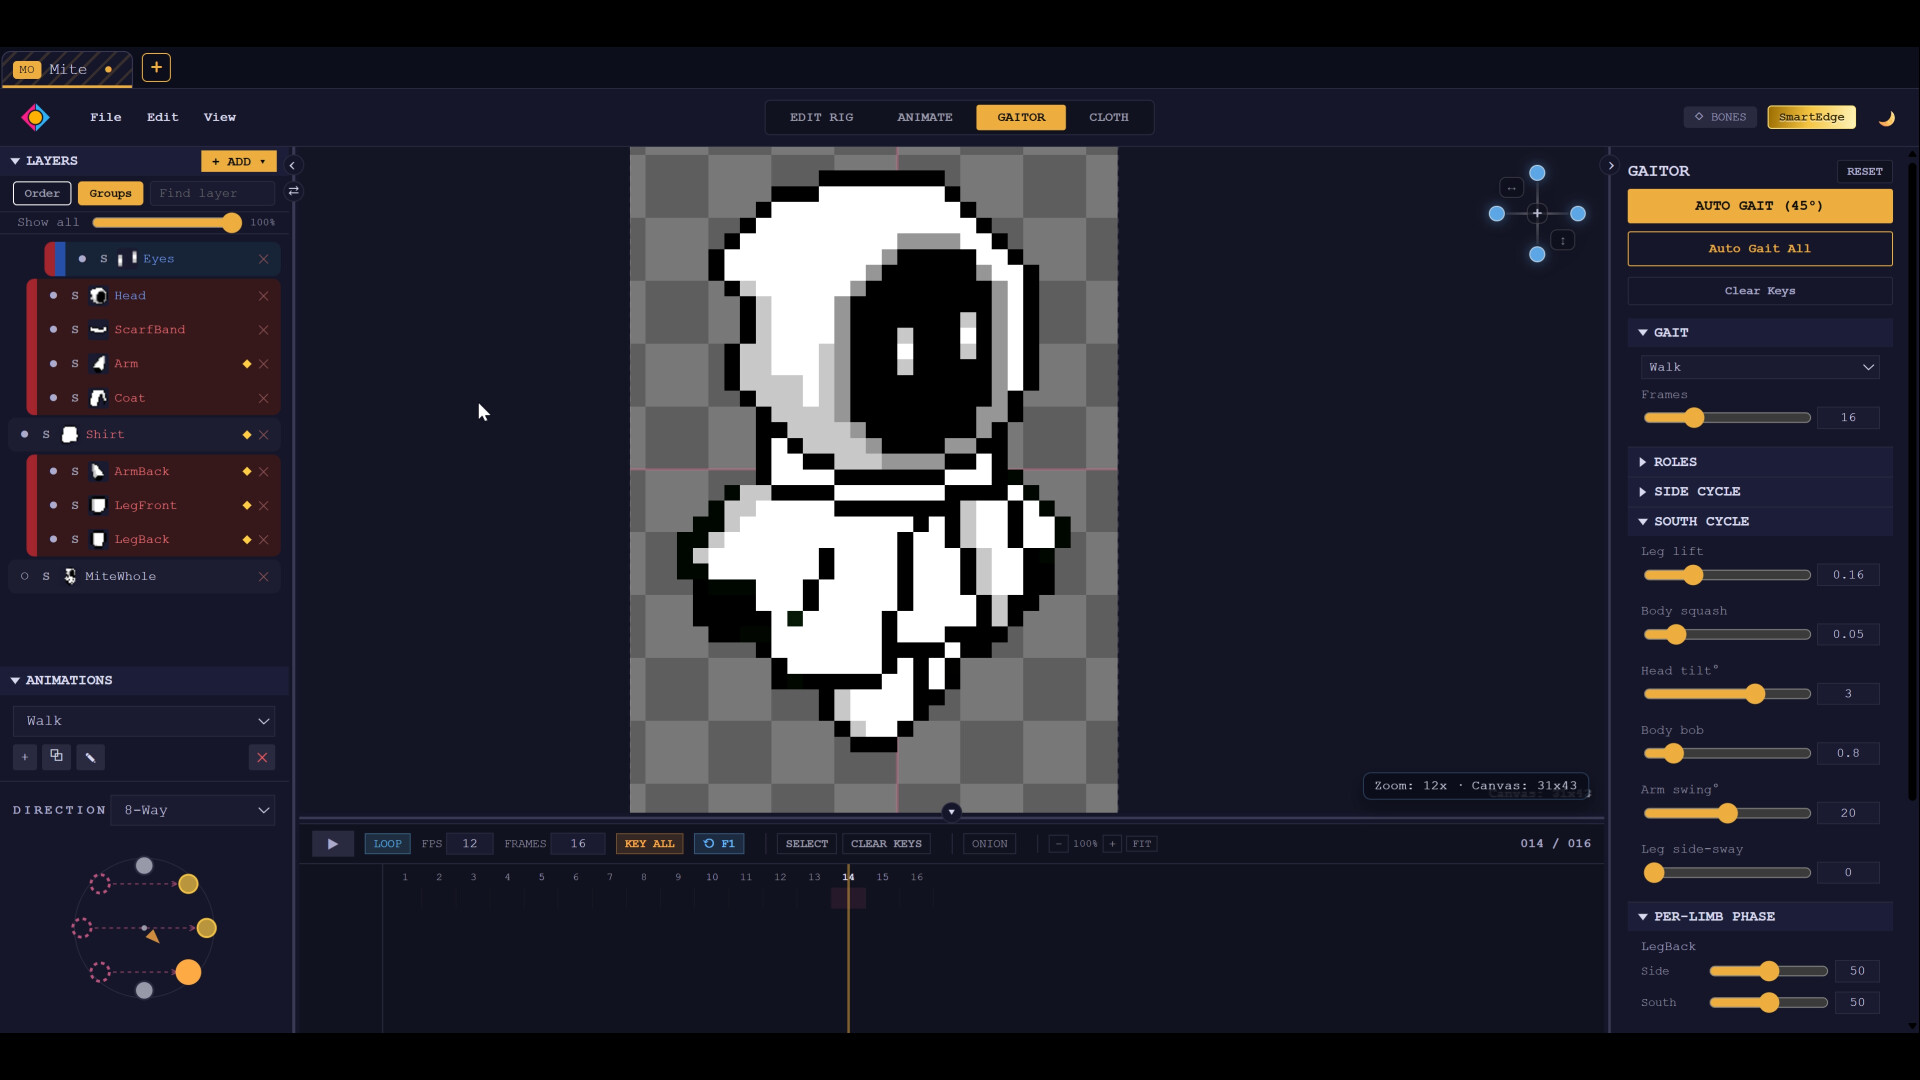This screenshot has width=1920, height=1080.
Task: Toggle visibility of Shirt layer
Action: 25,435
